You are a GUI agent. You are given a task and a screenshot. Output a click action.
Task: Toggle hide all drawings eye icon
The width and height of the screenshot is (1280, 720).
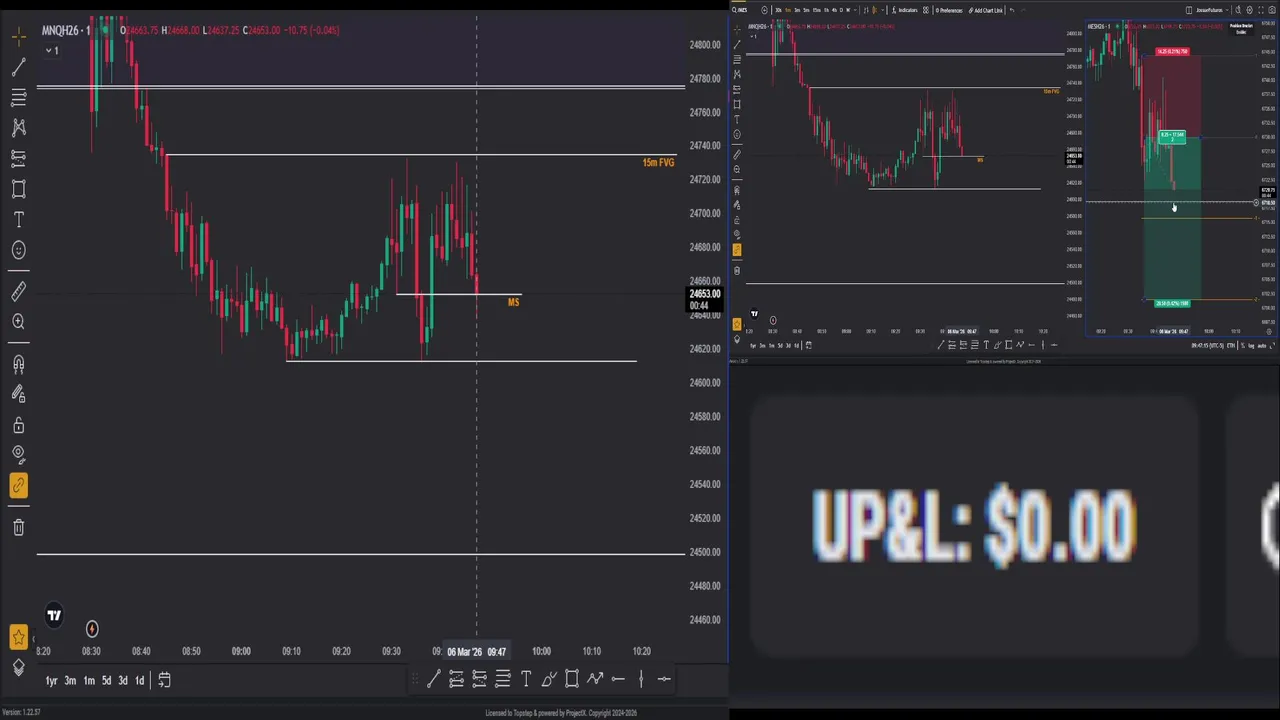19,455
